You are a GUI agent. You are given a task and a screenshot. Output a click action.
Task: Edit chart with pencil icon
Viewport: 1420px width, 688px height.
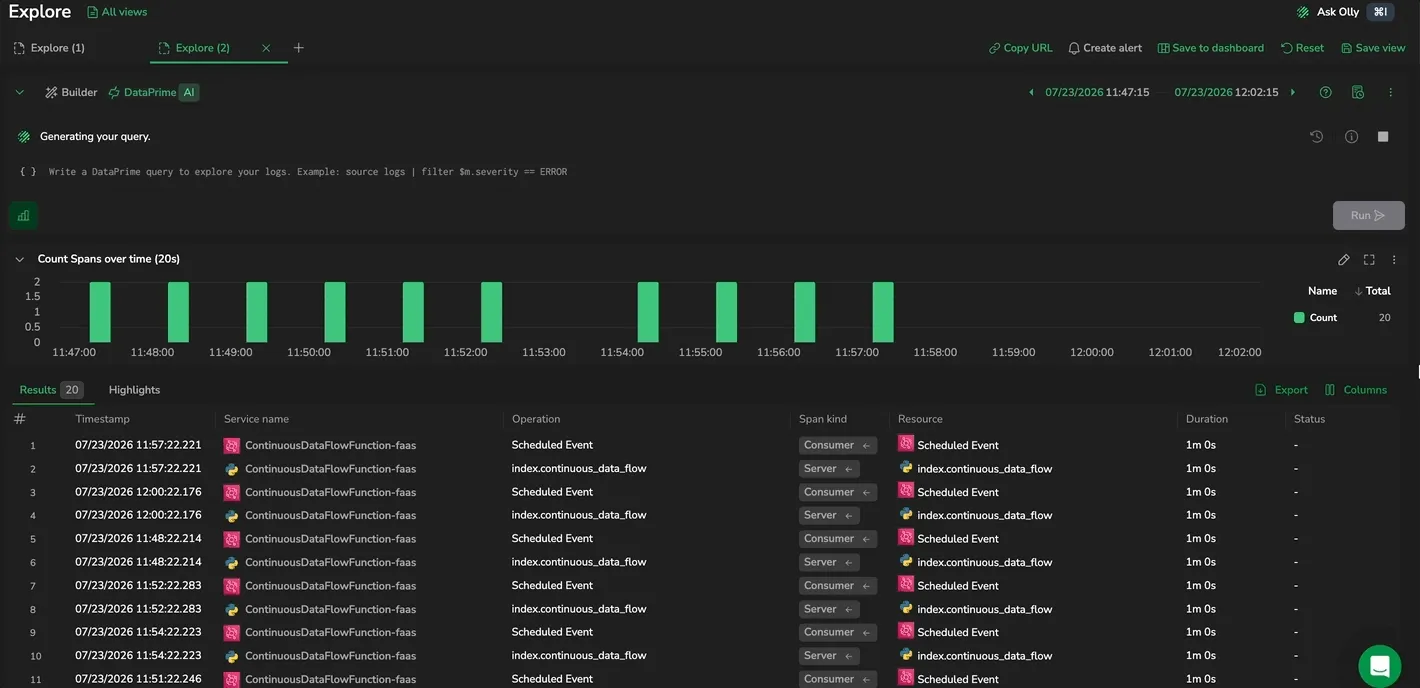pyautogui.click(x=1343, y=259)
